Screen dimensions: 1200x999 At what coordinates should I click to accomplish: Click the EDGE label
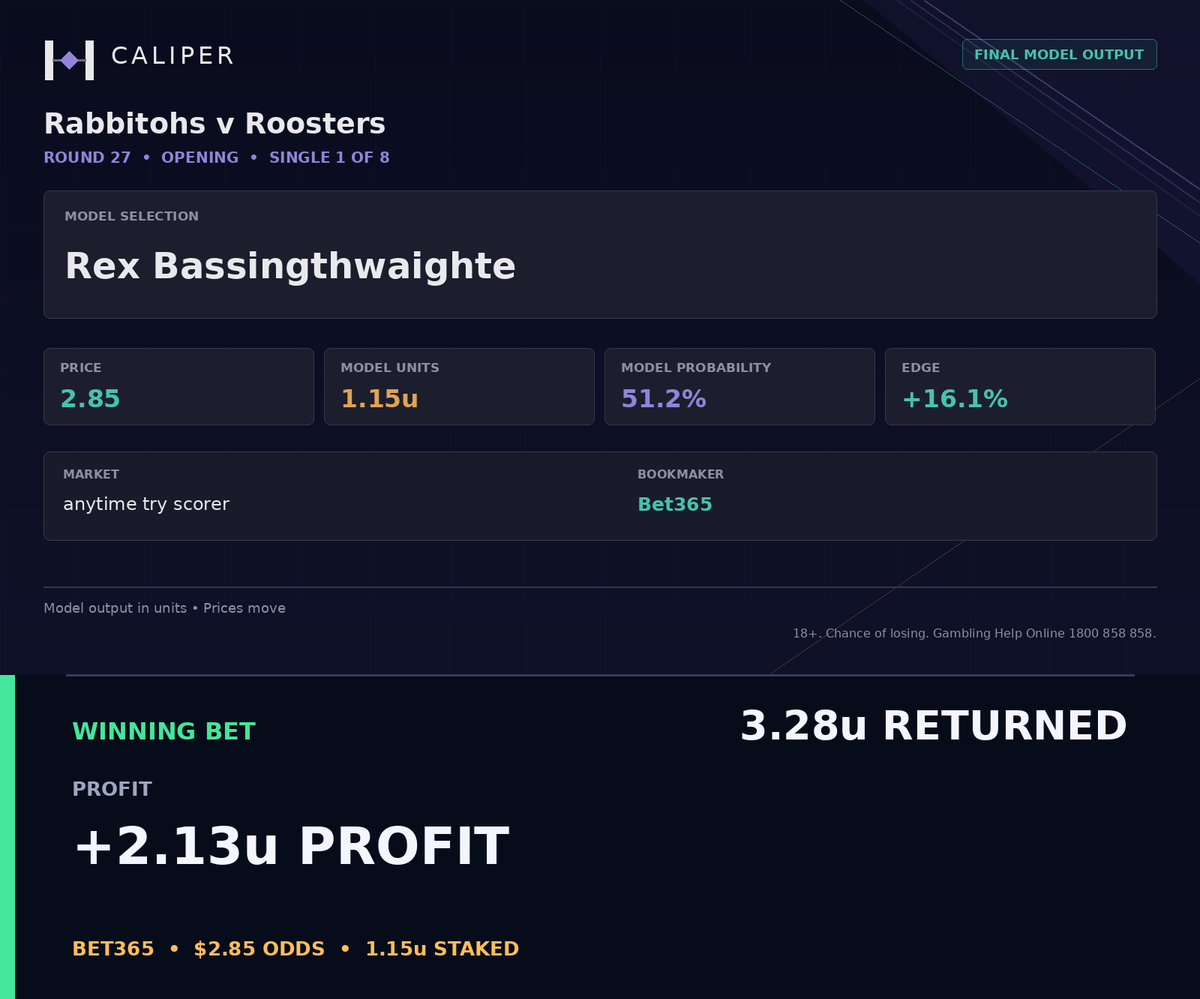(921, 368)
